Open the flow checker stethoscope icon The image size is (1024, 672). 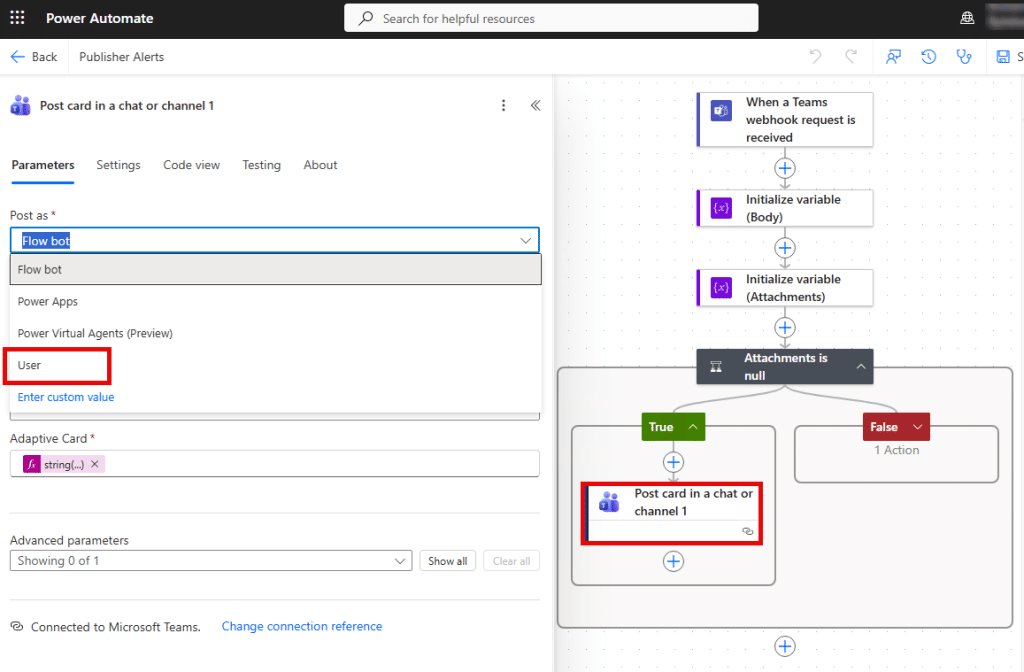click(964, 57)
